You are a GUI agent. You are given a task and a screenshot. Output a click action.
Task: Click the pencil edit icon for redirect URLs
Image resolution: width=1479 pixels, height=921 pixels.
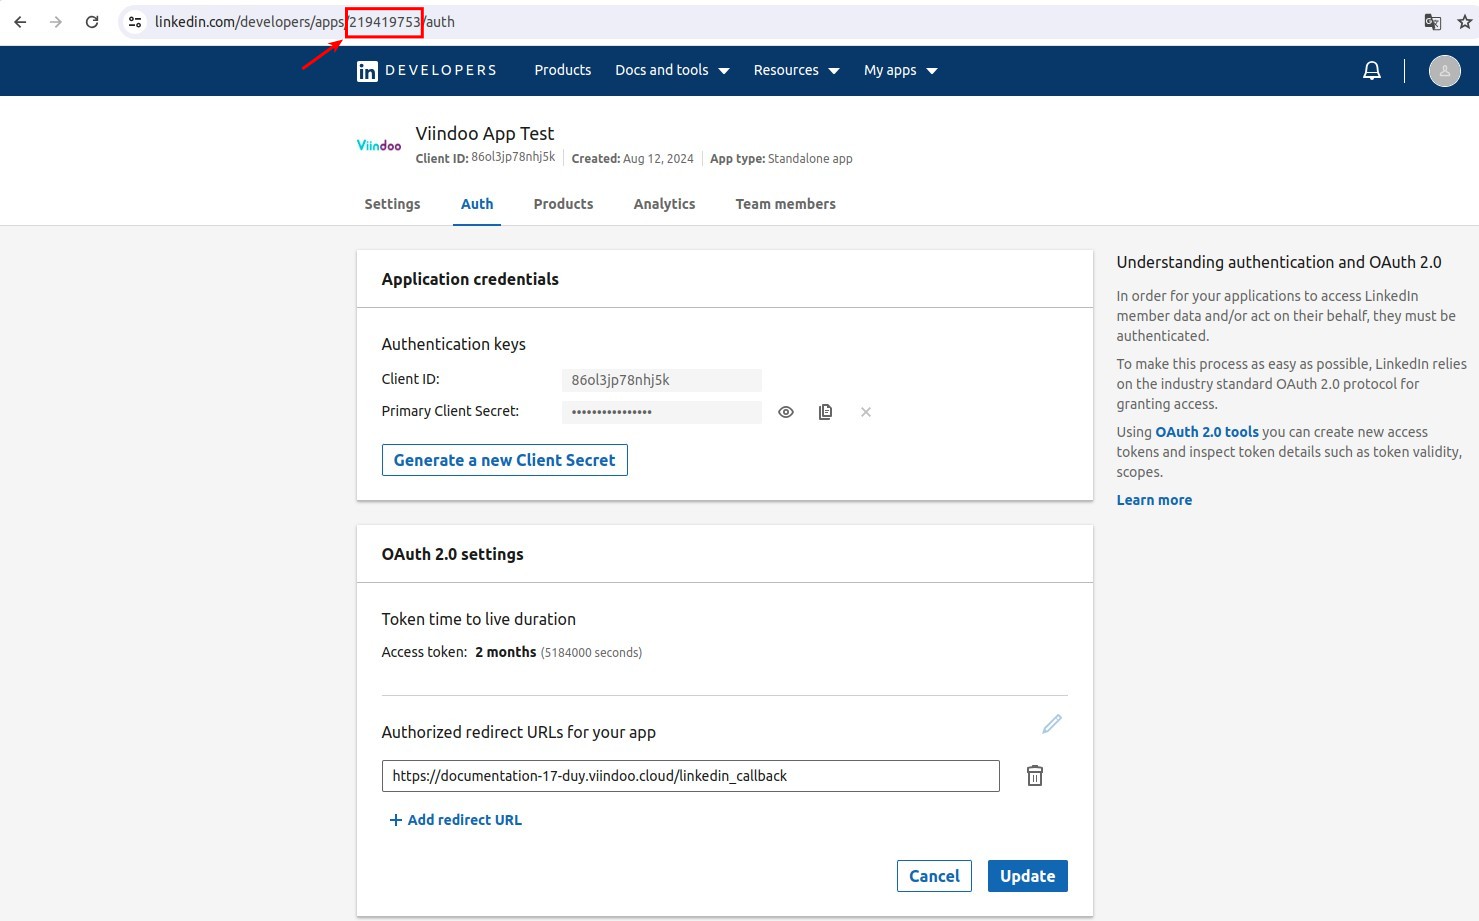[x=1052, y=724]
